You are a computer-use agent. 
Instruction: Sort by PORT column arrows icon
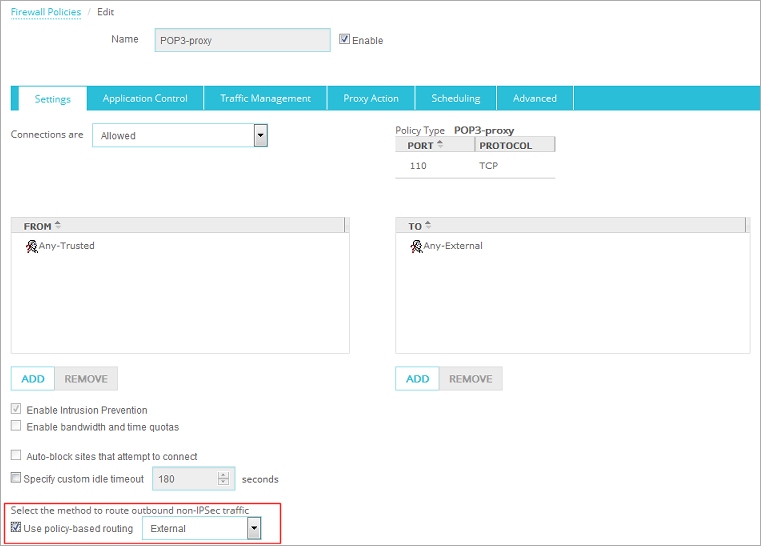coord(440,145)
